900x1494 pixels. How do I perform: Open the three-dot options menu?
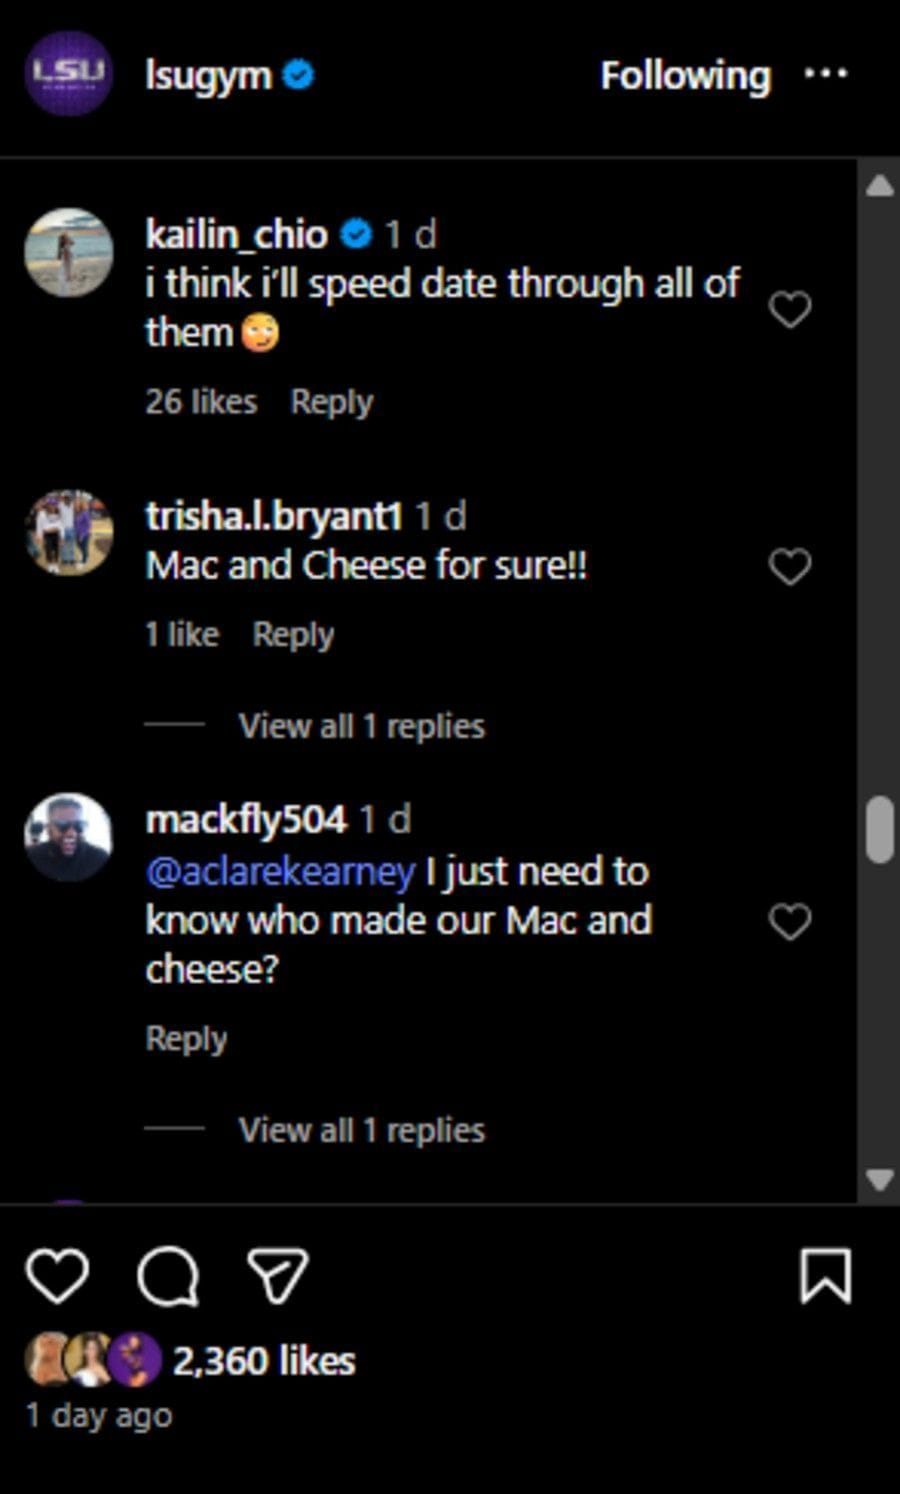click(x=826, y=74)
